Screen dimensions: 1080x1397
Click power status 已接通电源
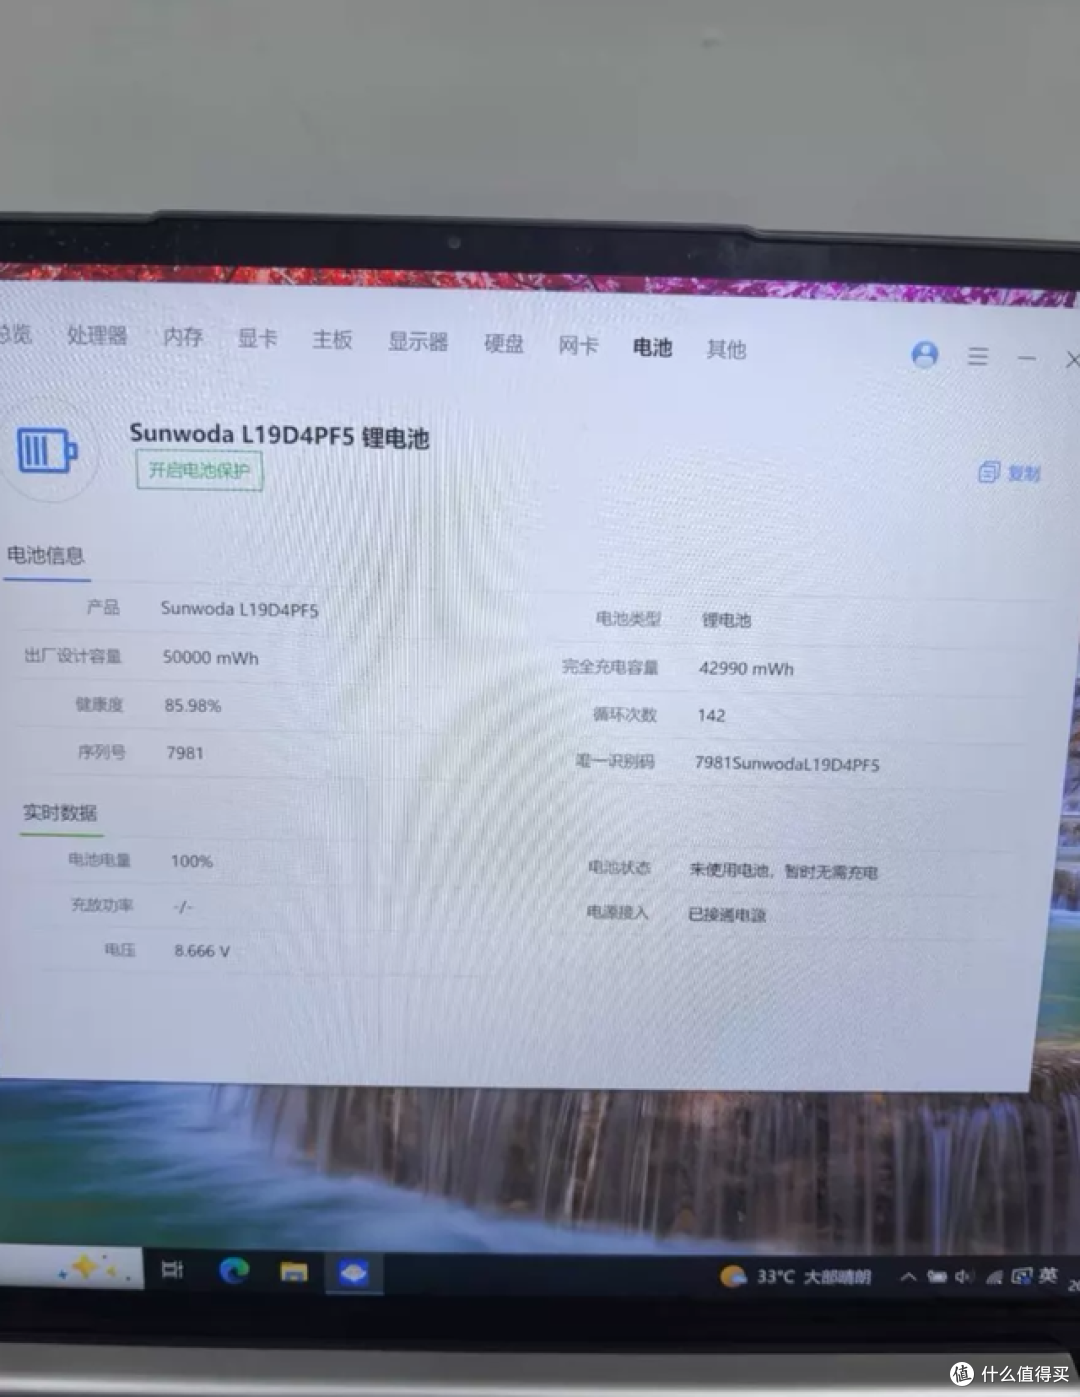pos(727,915)
